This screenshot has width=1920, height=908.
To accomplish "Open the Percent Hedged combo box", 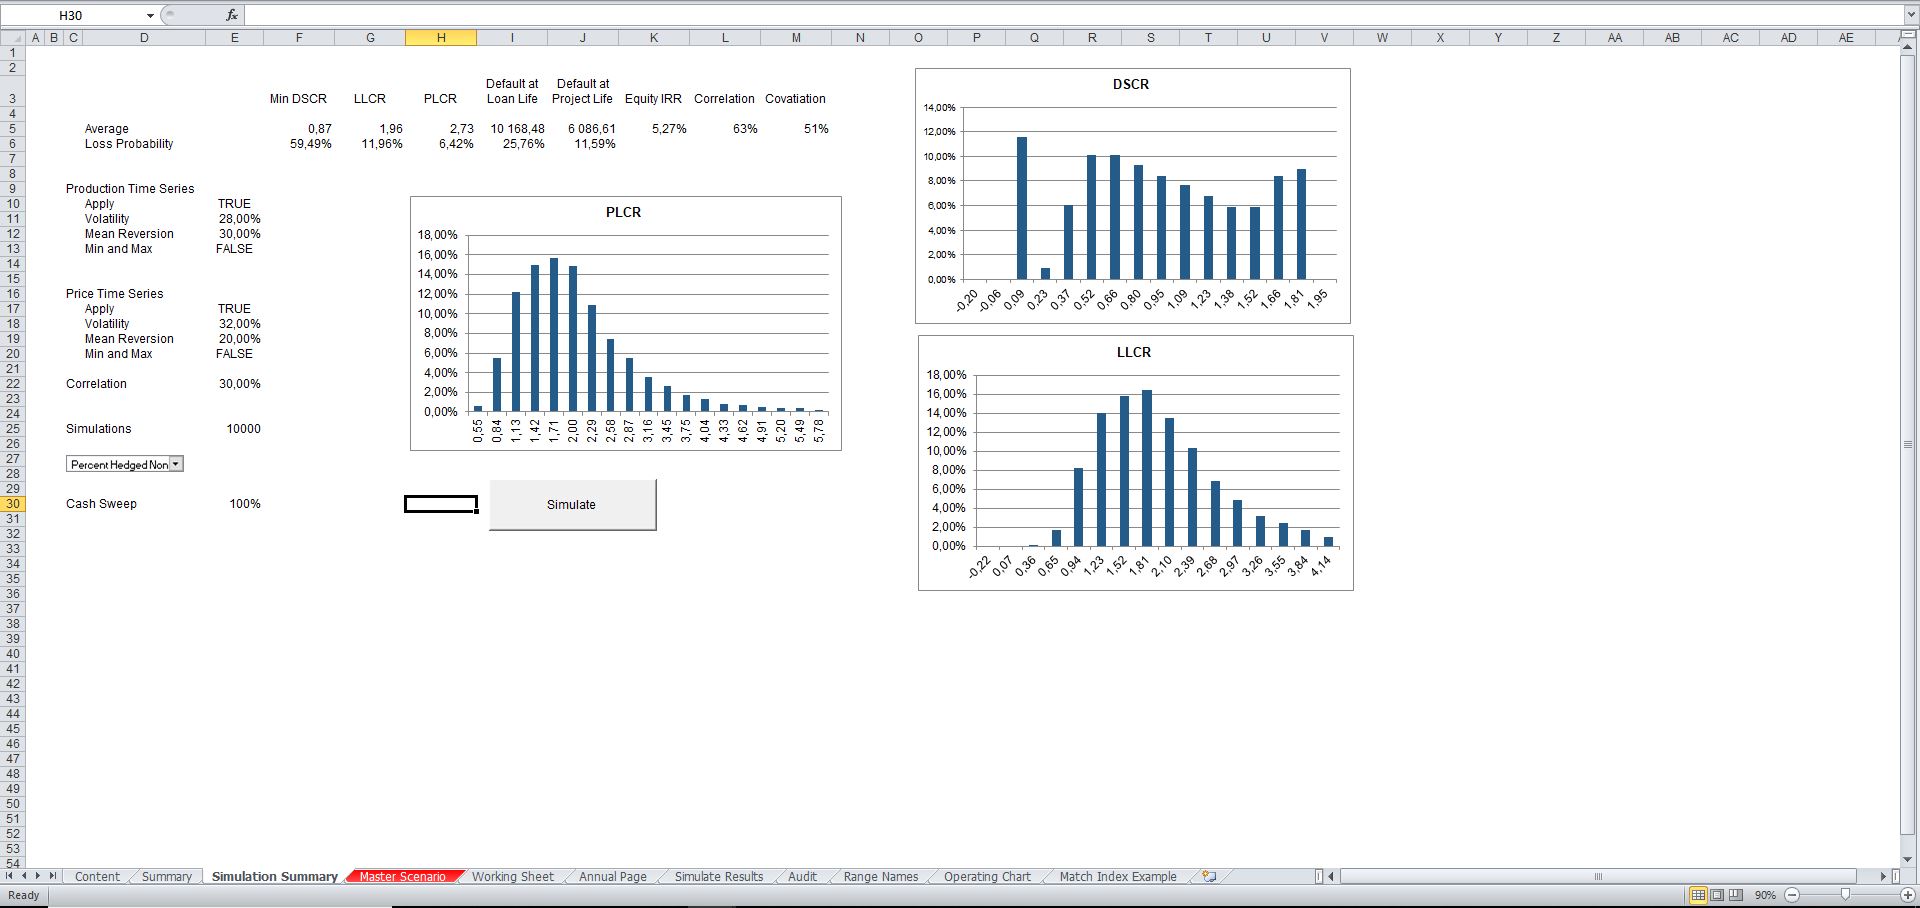I will pos(176,464).
